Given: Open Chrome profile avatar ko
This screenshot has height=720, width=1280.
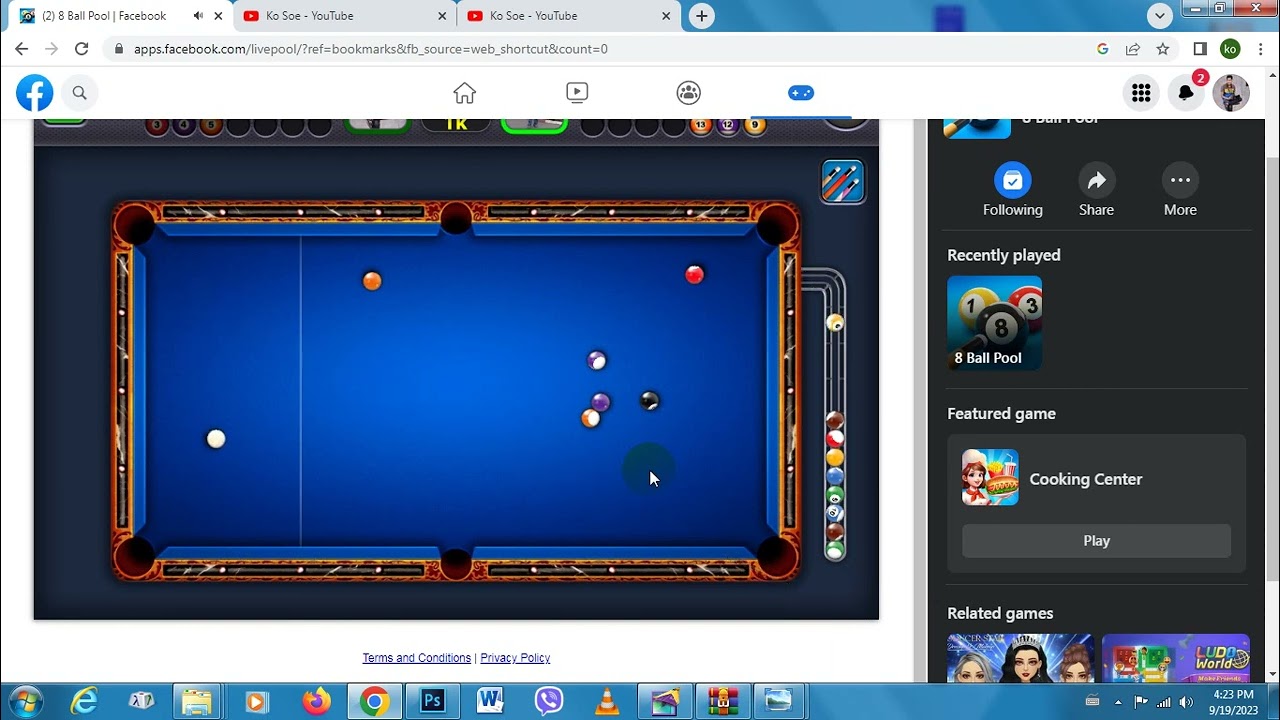Looking at the screenshot, I should [1230, 49].
